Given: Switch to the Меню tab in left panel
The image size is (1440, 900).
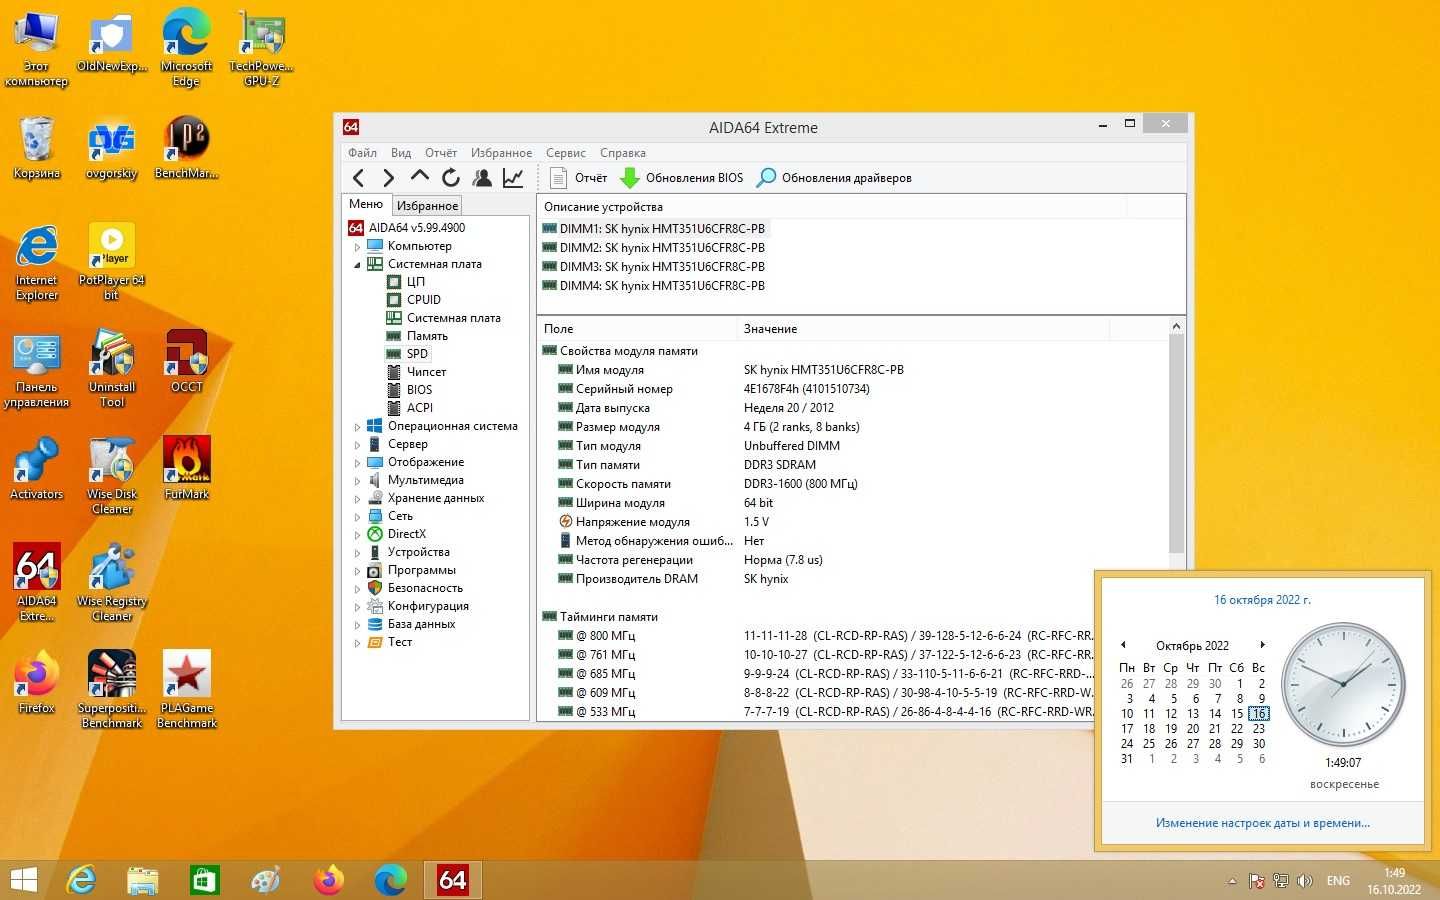Looking at the screenshot, I should coord(366,204).
